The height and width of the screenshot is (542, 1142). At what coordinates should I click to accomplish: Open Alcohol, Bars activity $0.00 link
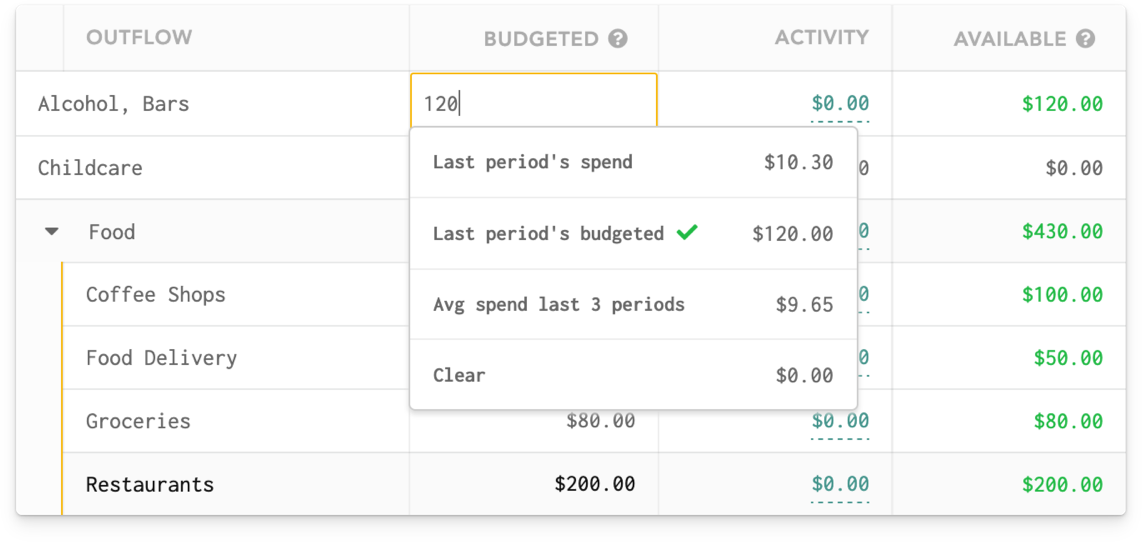point(840,104)
